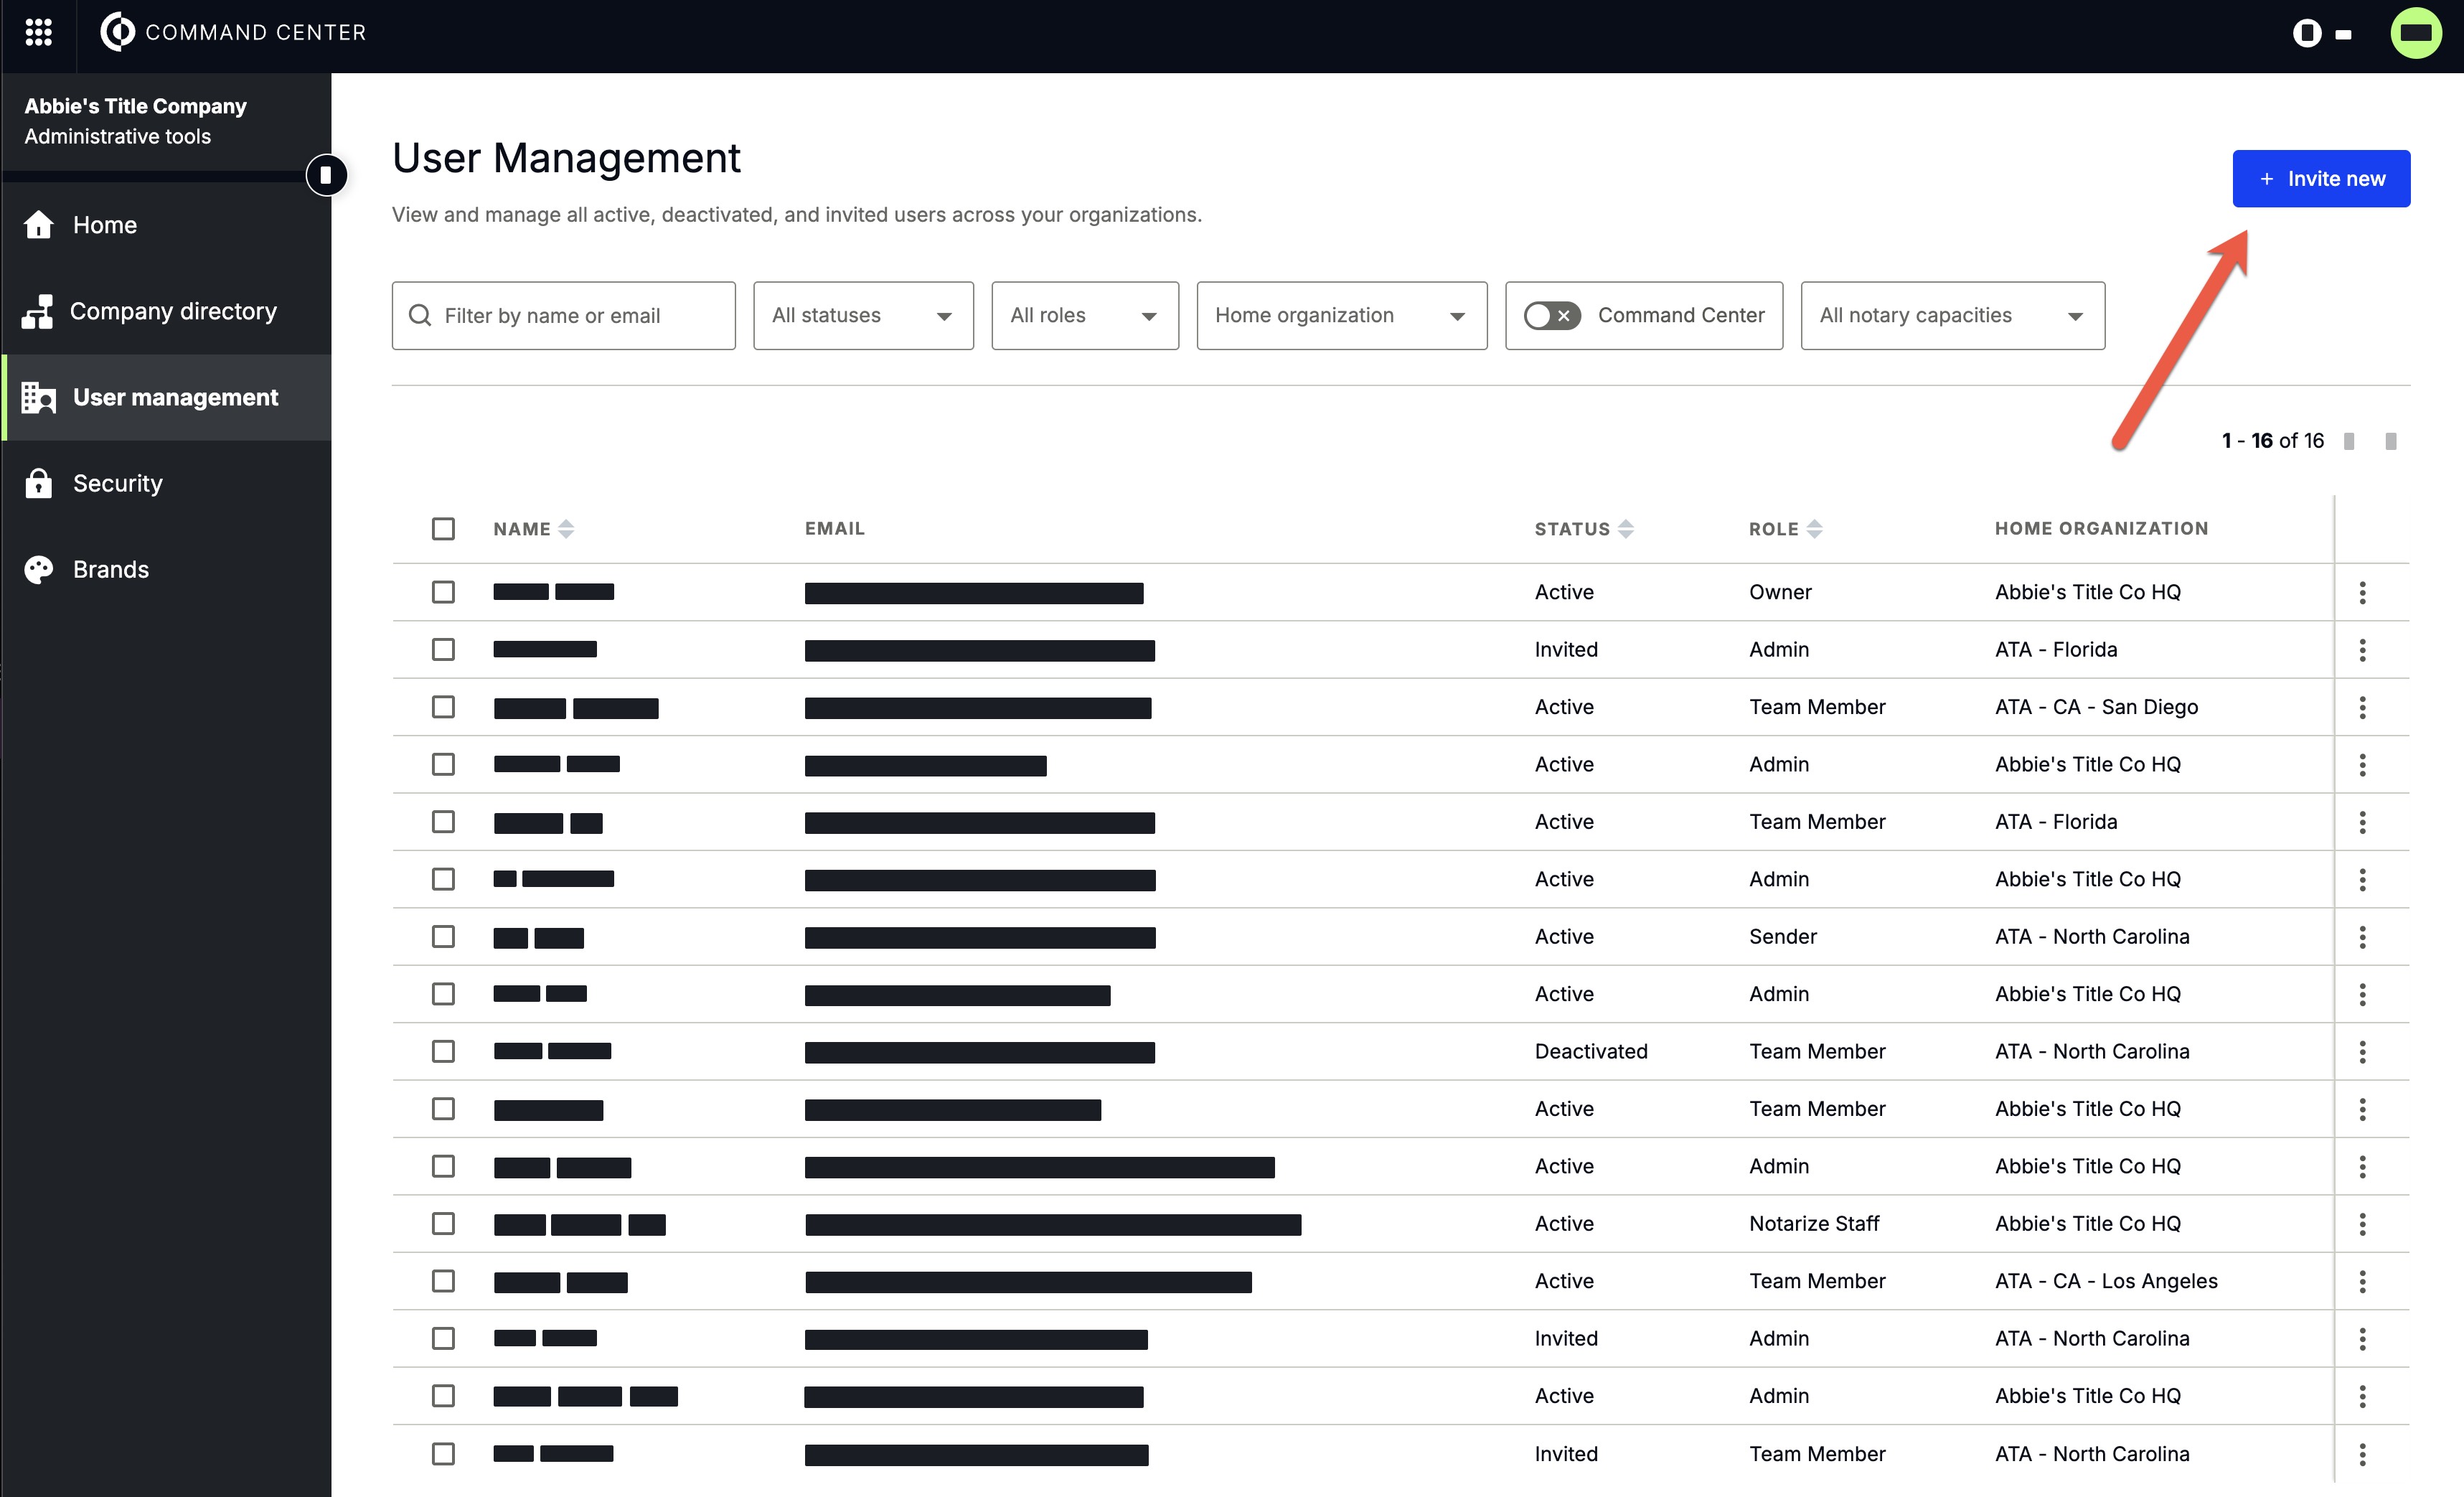Click the Company directory hierarchy icon
2464x1497 pixels.
point(38,311)
